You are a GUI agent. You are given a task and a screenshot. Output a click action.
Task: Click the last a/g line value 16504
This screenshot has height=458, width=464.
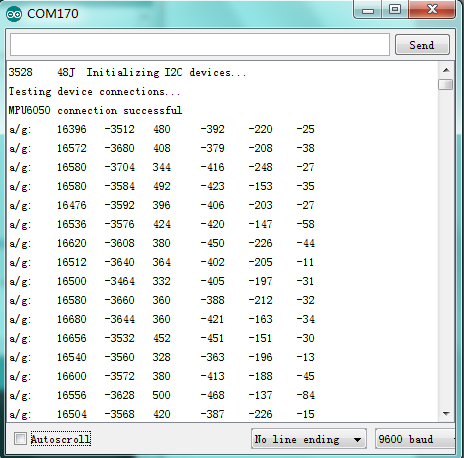(72, 414)
